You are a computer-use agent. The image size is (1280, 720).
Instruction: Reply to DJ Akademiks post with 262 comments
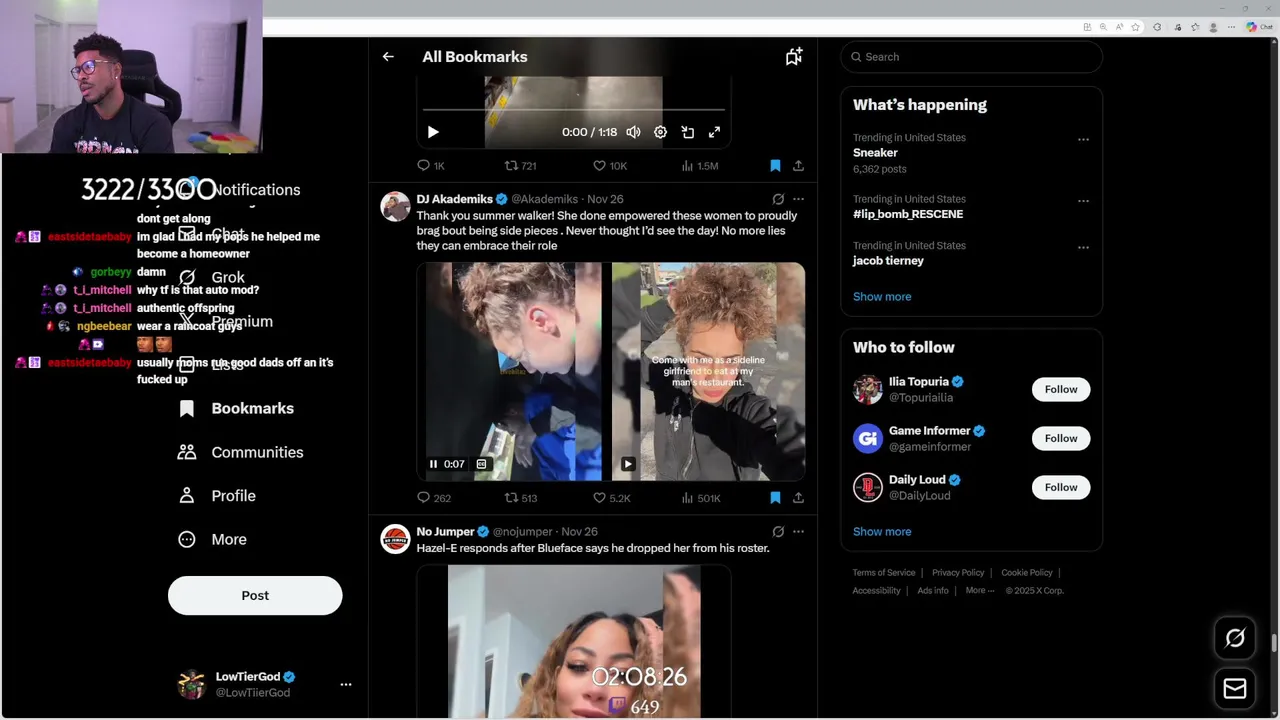pos(434,498)
